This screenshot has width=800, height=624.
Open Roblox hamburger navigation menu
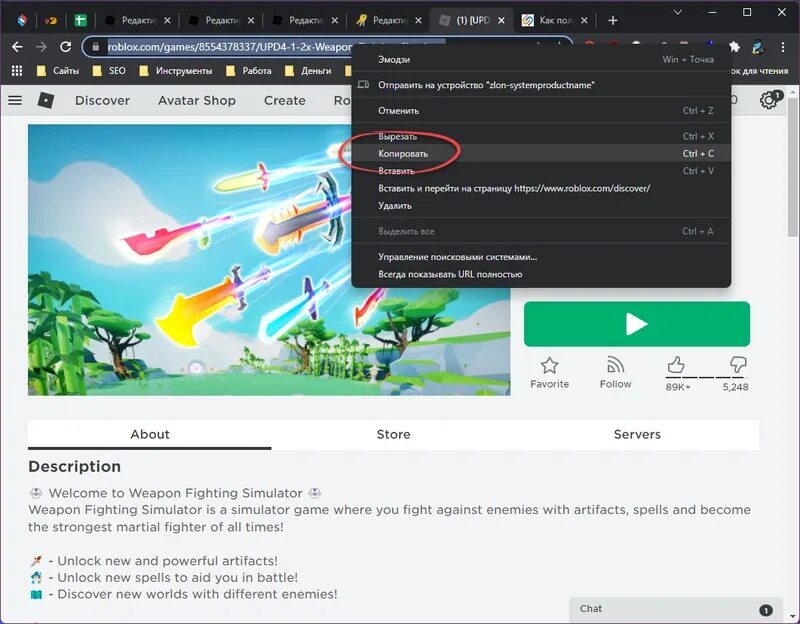[x=15, y=100]
